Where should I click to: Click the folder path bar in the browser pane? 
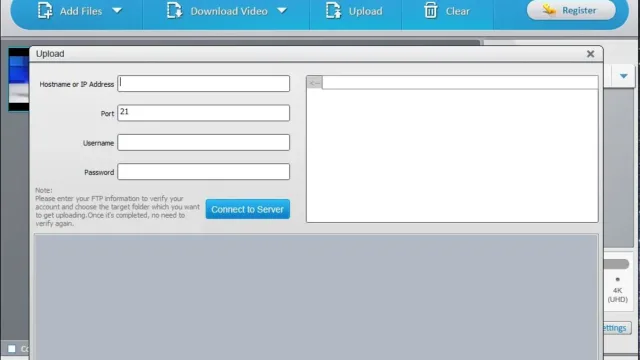click(x=460, y=82)
